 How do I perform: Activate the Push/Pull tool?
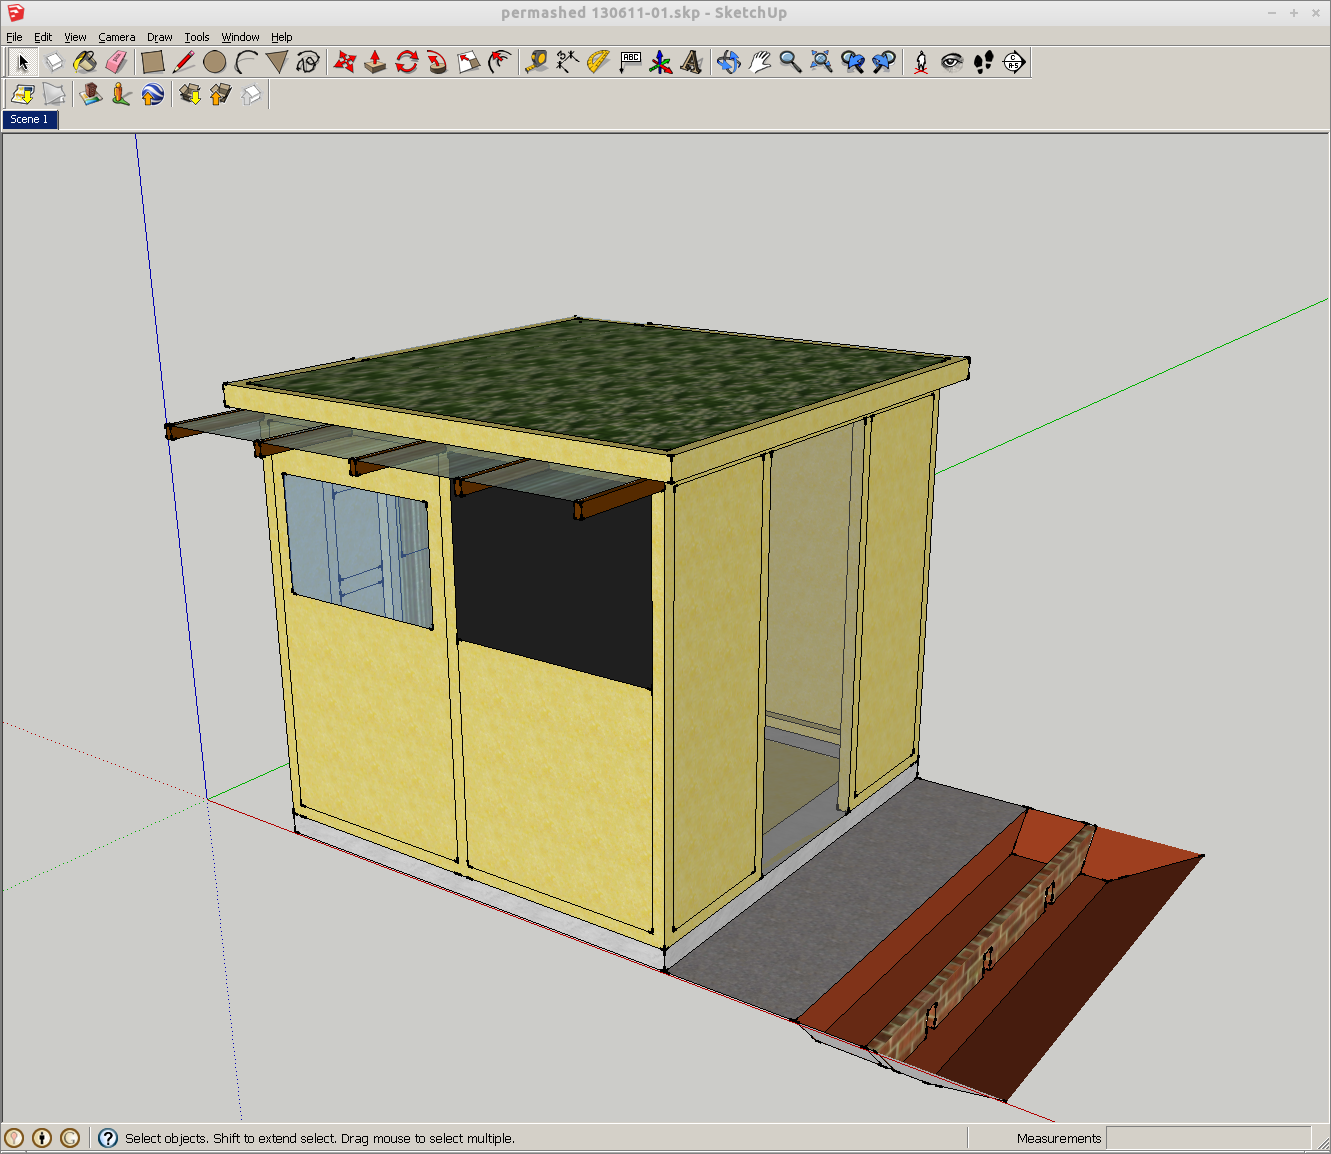tap(375, 62)
